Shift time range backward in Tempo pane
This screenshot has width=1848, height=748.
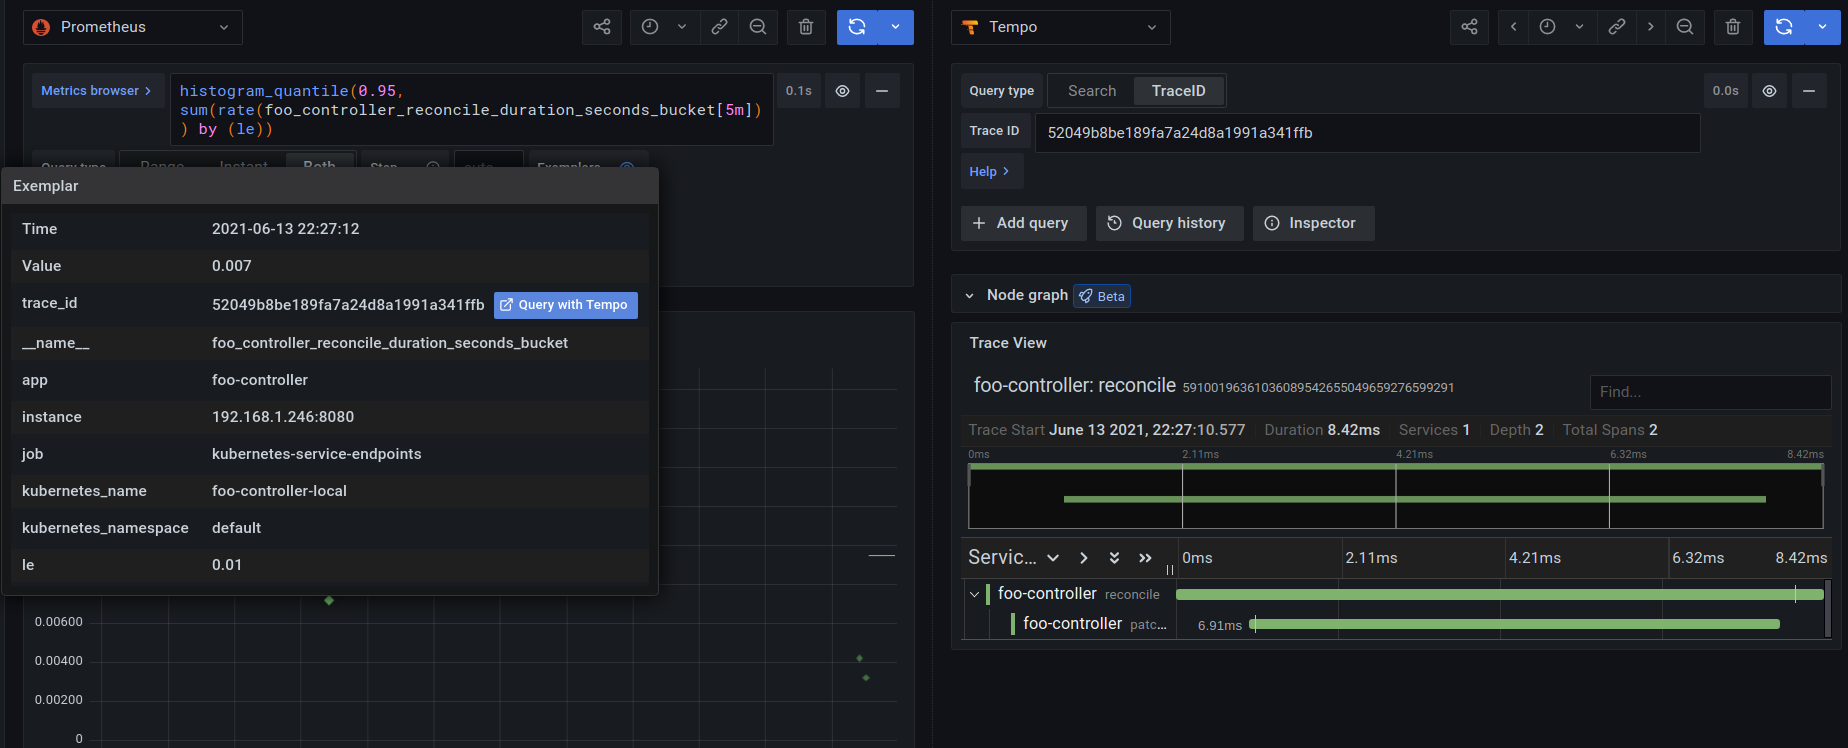click(1513, 27)
